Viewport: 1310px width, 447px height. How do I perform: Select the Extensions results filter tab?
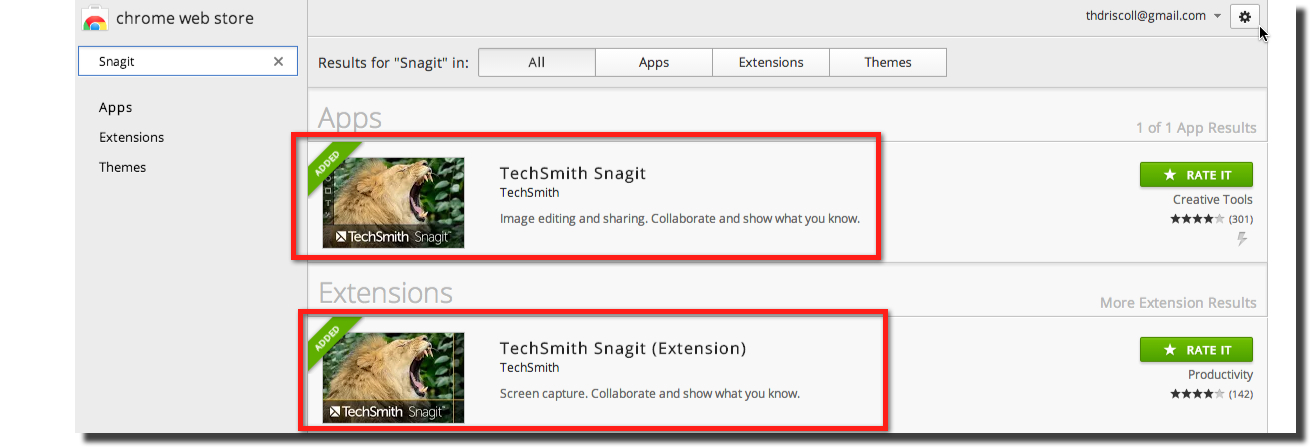(771, 62)
